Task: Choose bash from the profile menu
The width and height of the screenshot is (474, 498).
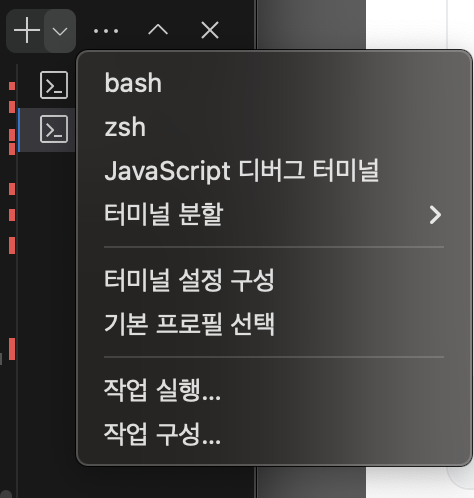Action: pyautogui.click(x=274, y=83)
